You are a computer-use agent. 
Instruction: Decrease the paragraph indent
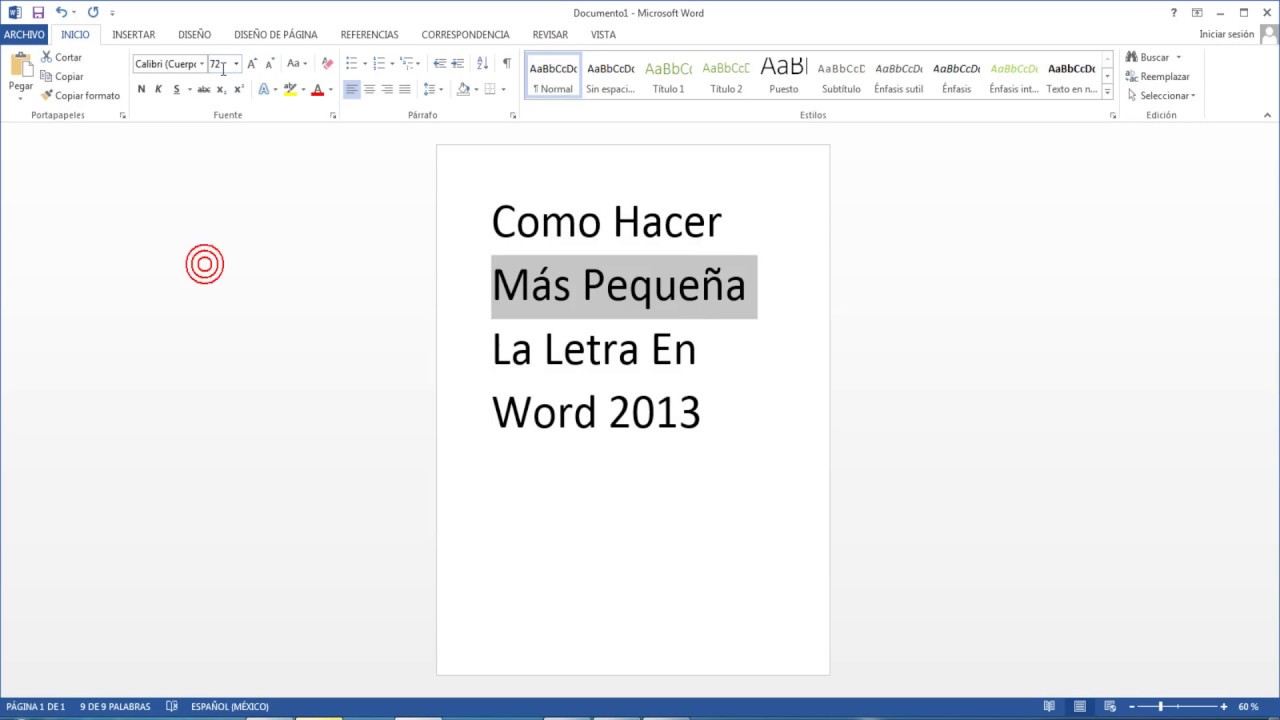click(x=440, y=64)
